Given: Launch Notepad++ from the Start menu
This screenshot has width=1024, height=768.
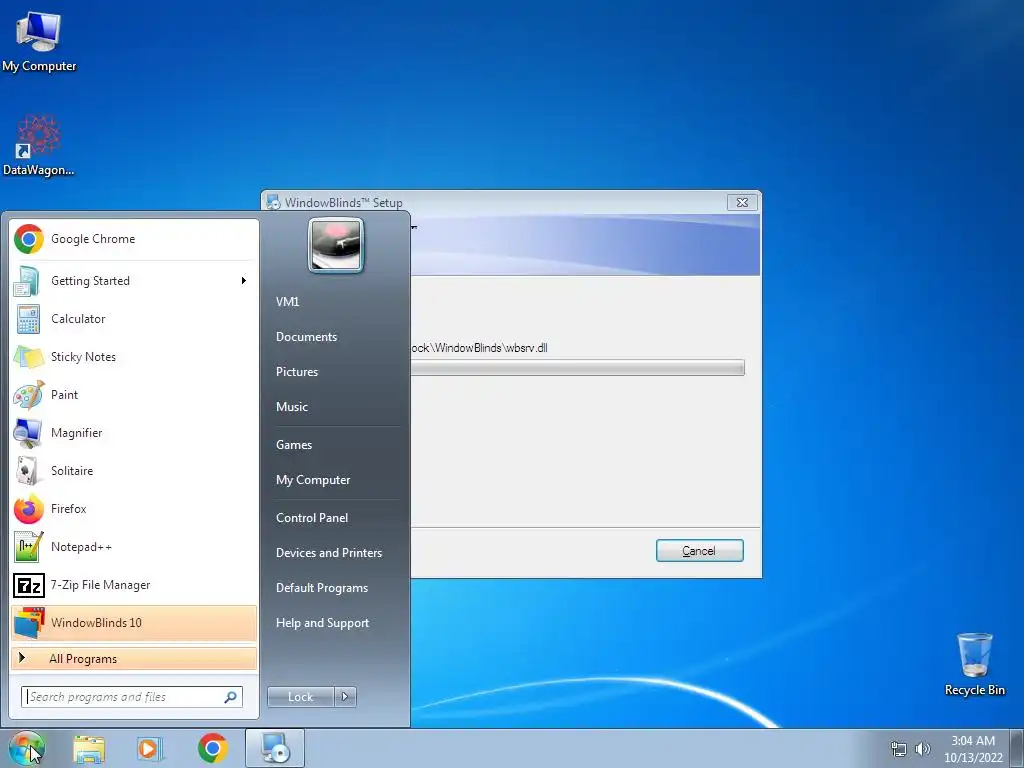Looking at the screenshot, I should 134,547.
